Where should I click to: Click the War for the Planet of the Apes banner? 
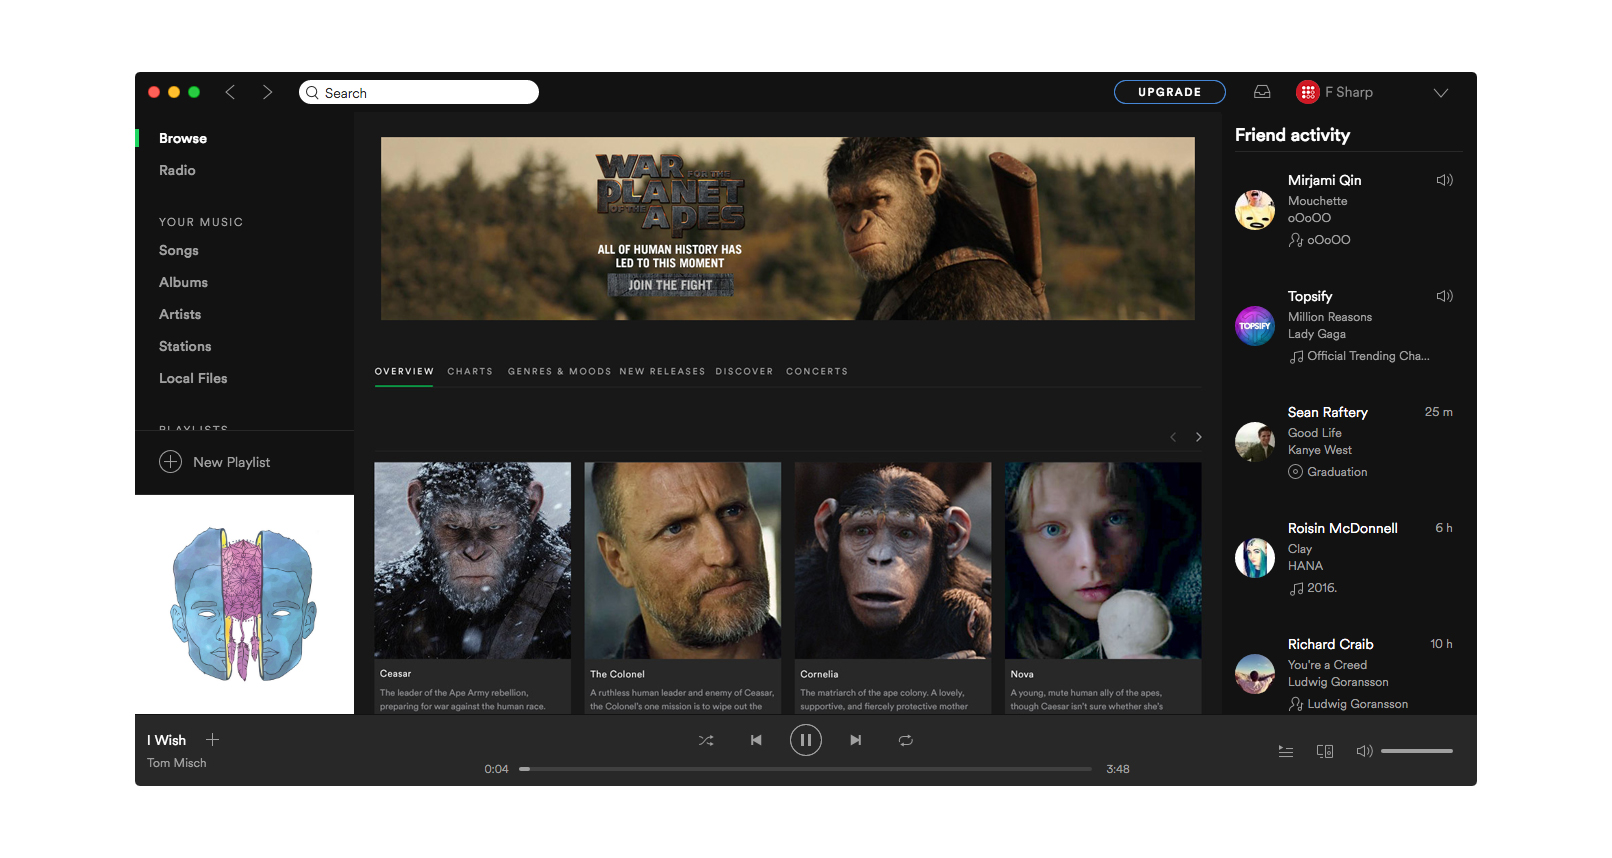(x=788, y=229)
